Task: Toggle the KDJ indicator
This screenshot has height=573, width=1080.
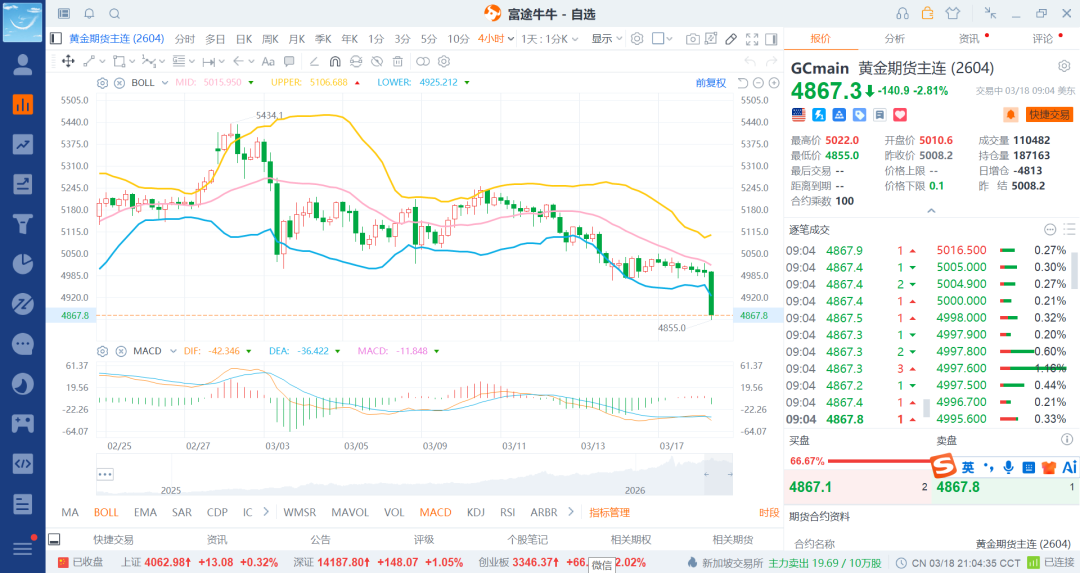Action: [477, 512]
